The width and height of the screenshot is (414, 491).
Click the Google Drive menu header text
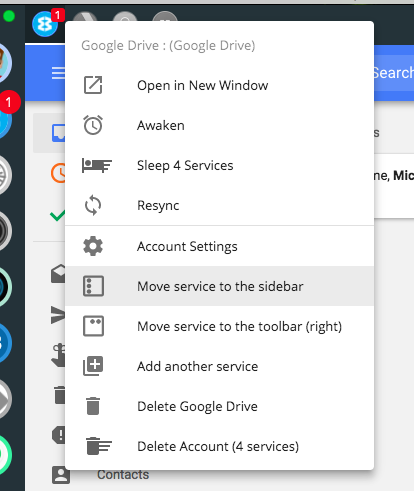[168, 45]
